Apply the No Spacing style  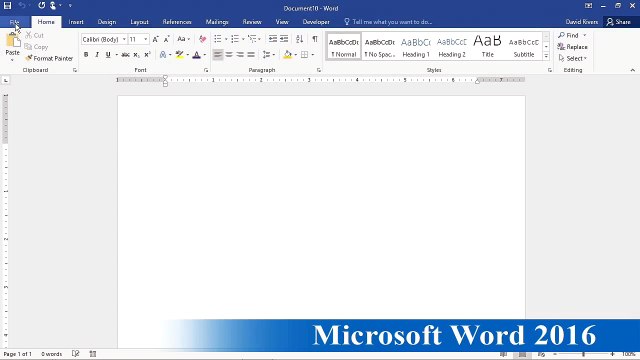(x=380, y=47)
